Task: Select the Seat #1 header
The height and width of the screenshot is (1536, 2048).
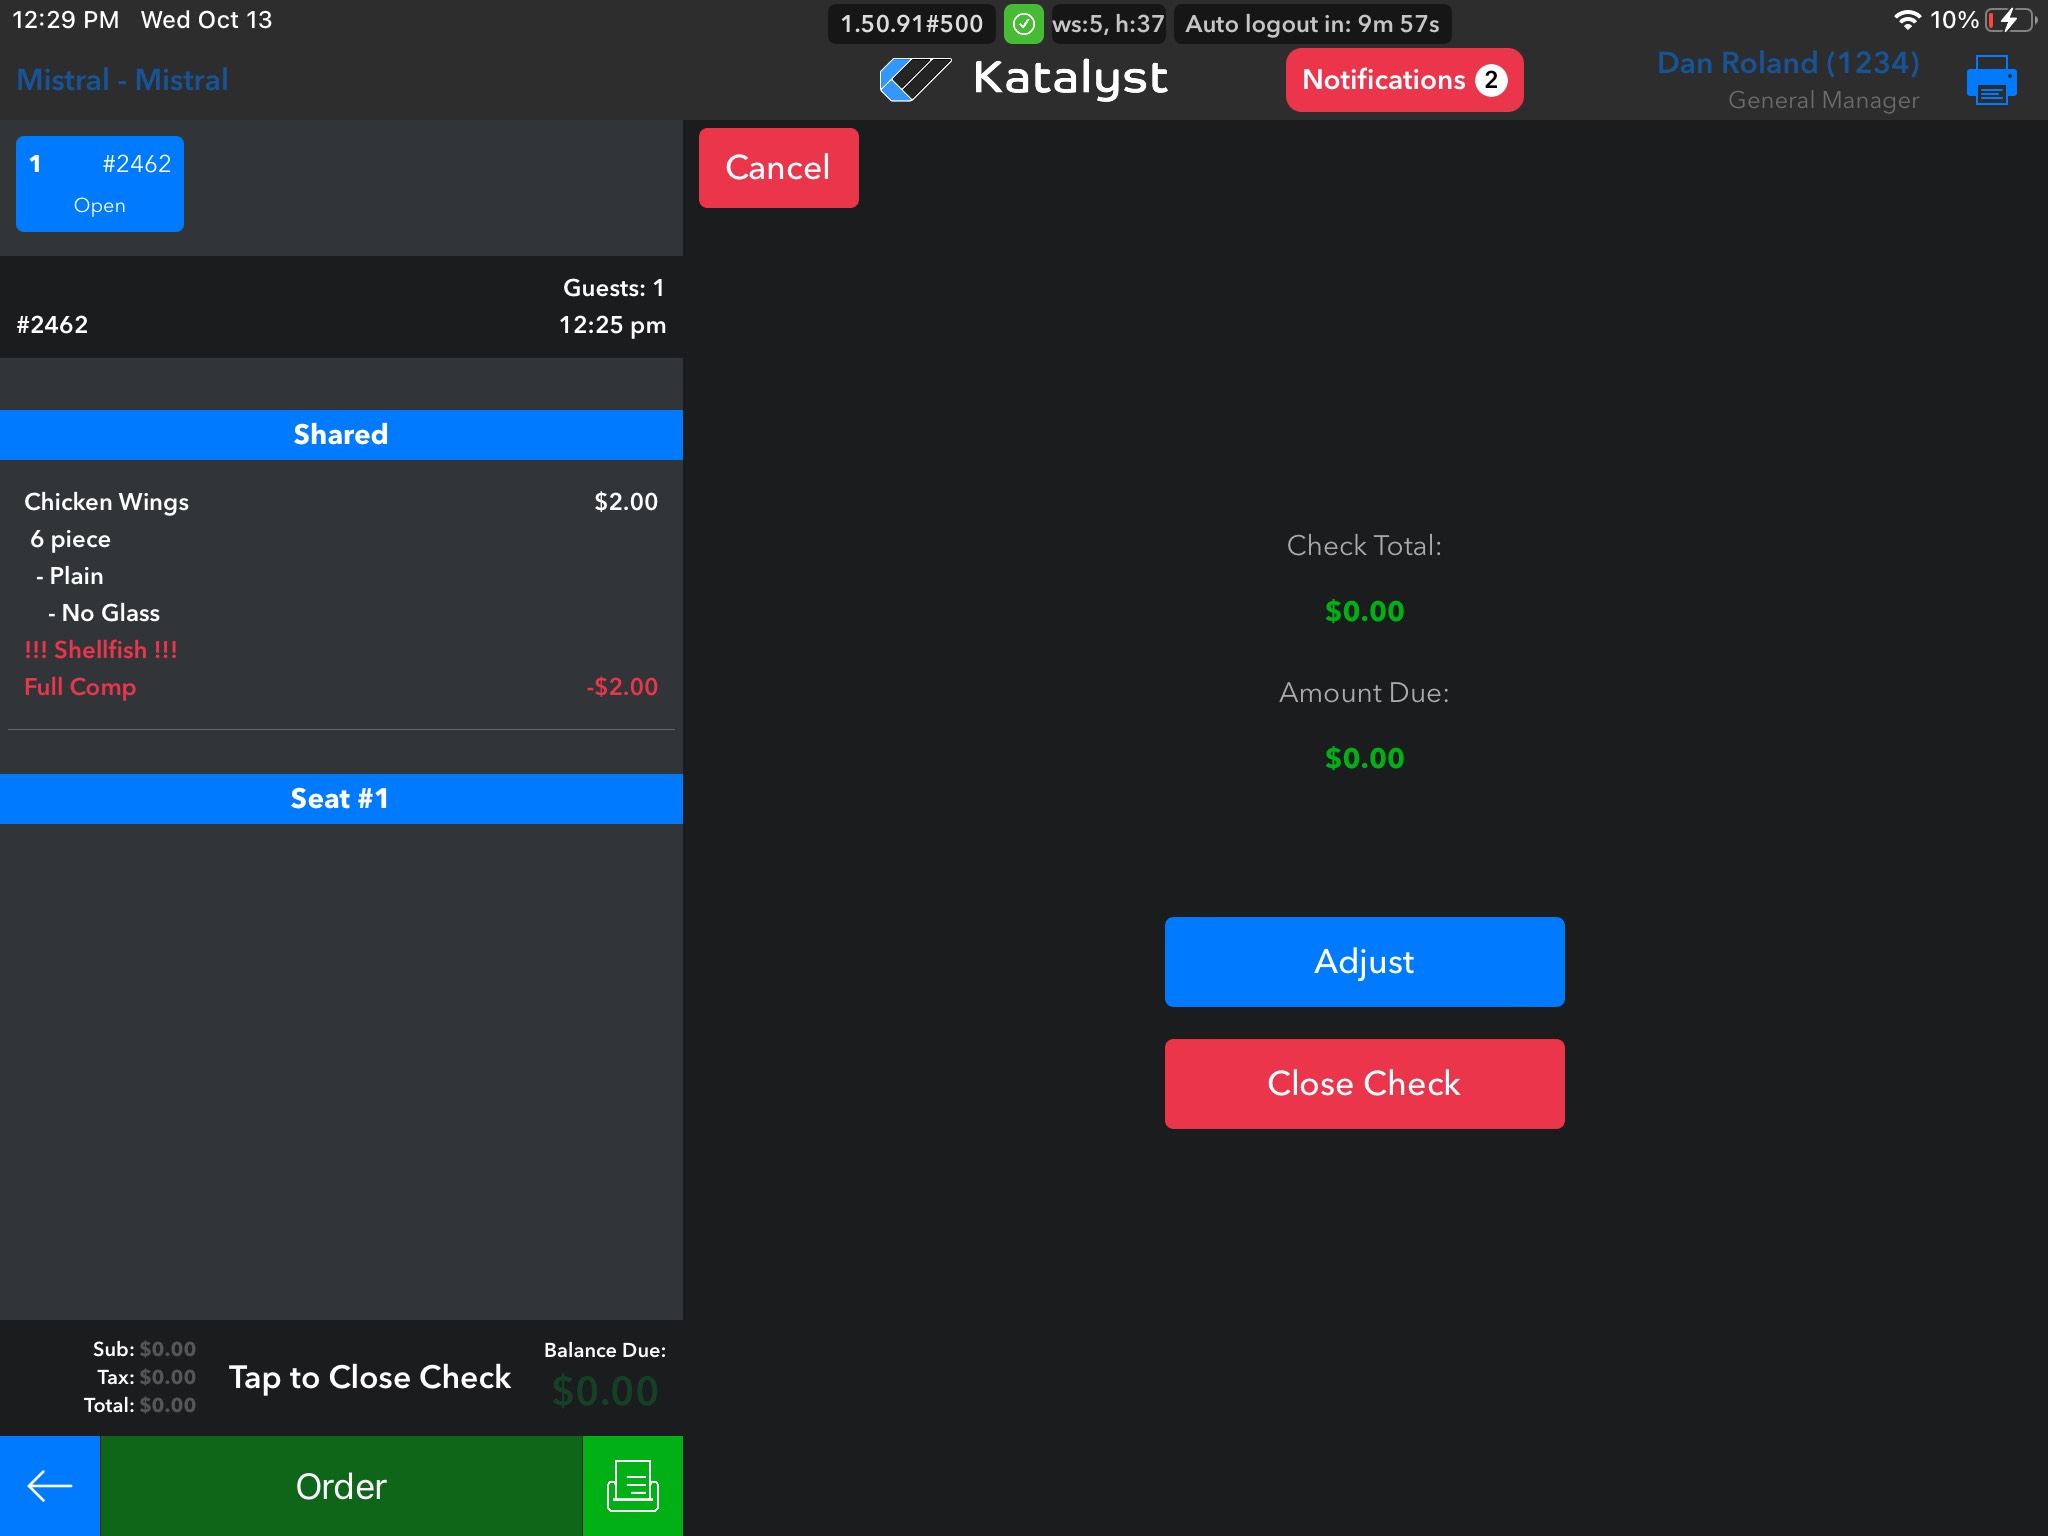Action: [x=341, y=798]
